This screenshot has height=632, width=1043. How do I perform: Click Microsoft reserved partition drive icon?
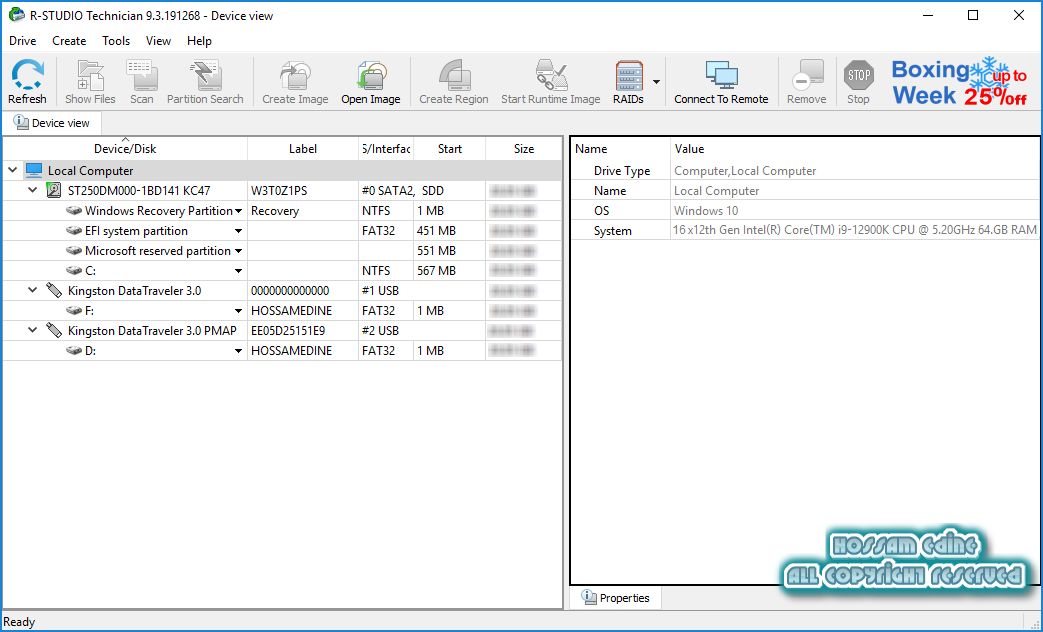[x=74, y=251]
